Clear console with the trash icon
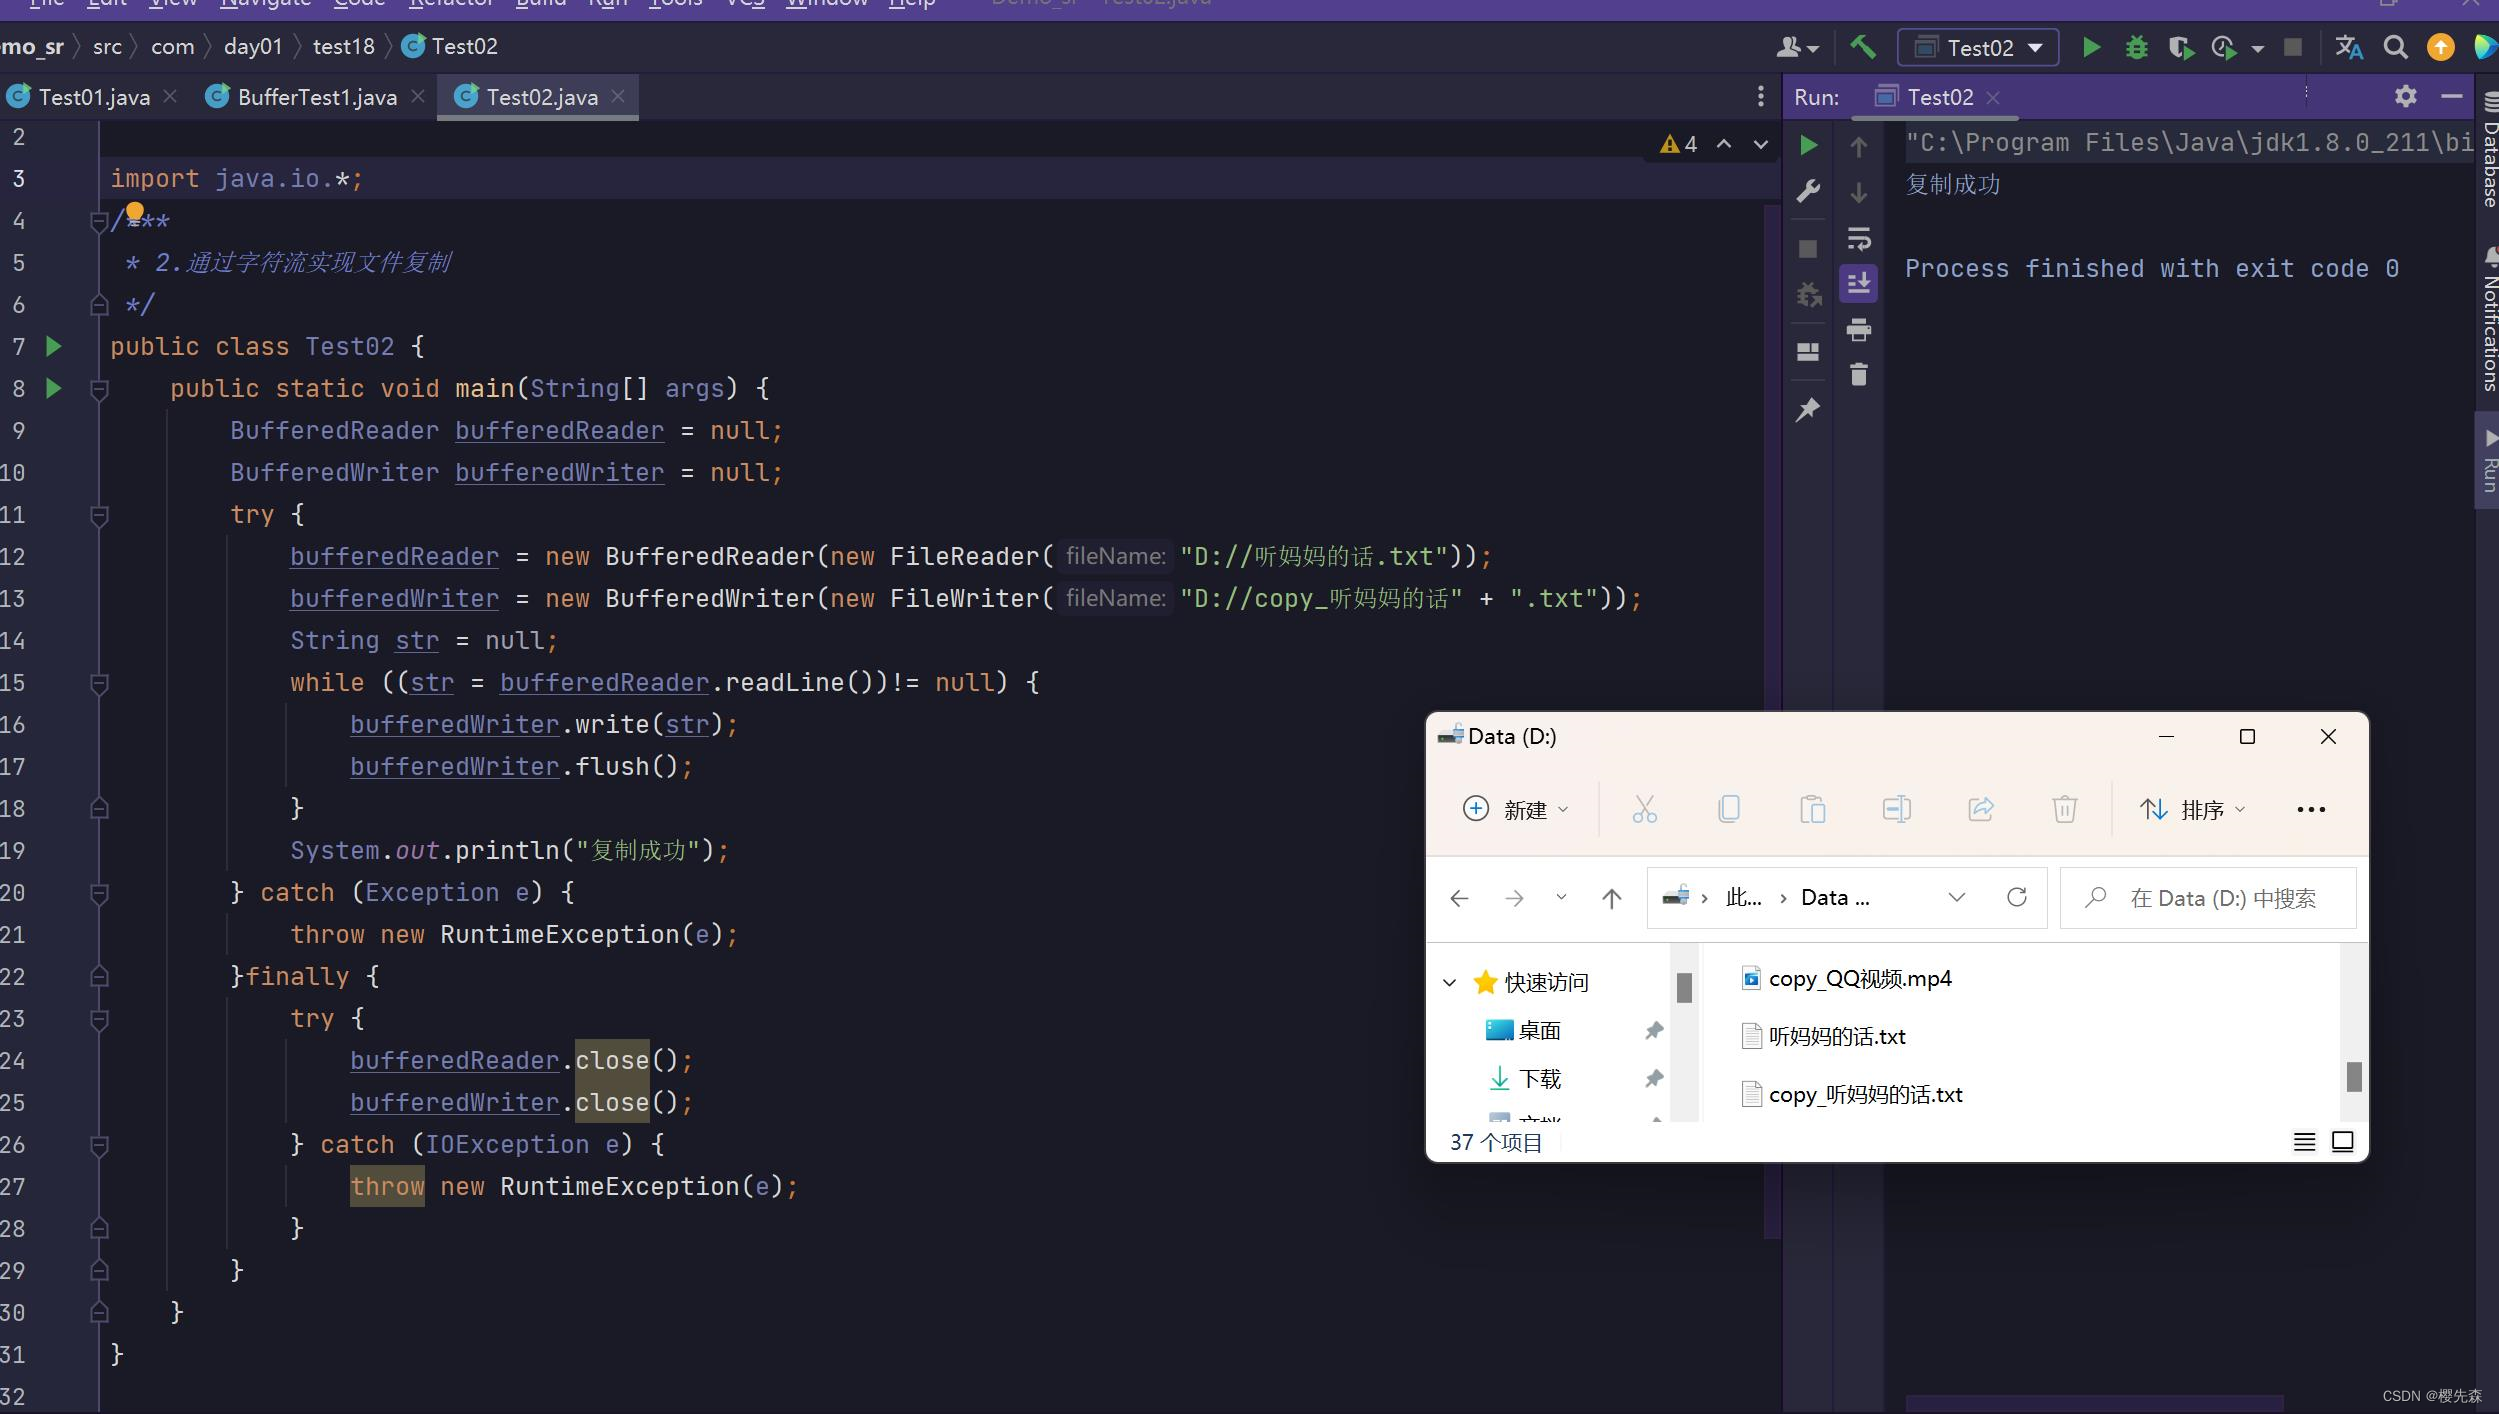Screen dimensions: 2499x1414 (x=1859, y=375)
